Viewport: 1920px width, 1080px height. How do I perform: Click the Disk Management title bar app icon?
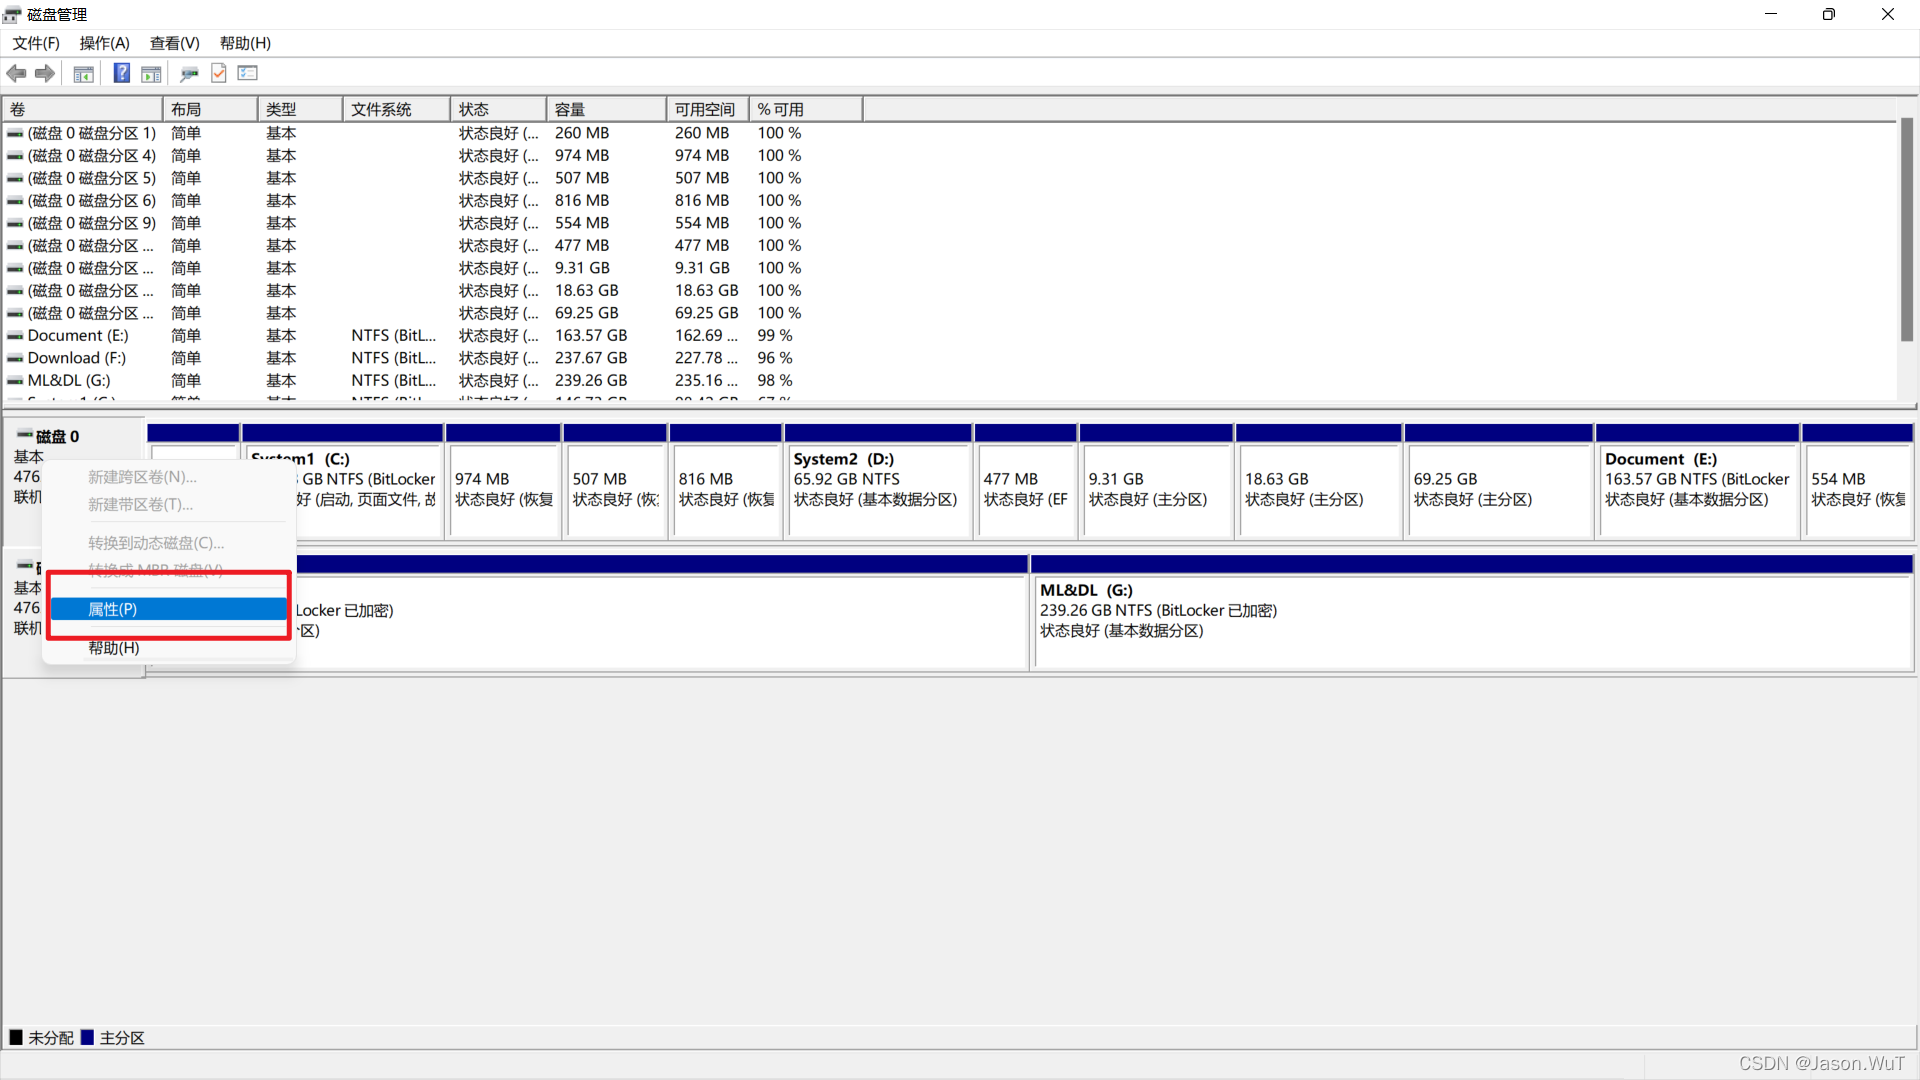coord(12,14)
